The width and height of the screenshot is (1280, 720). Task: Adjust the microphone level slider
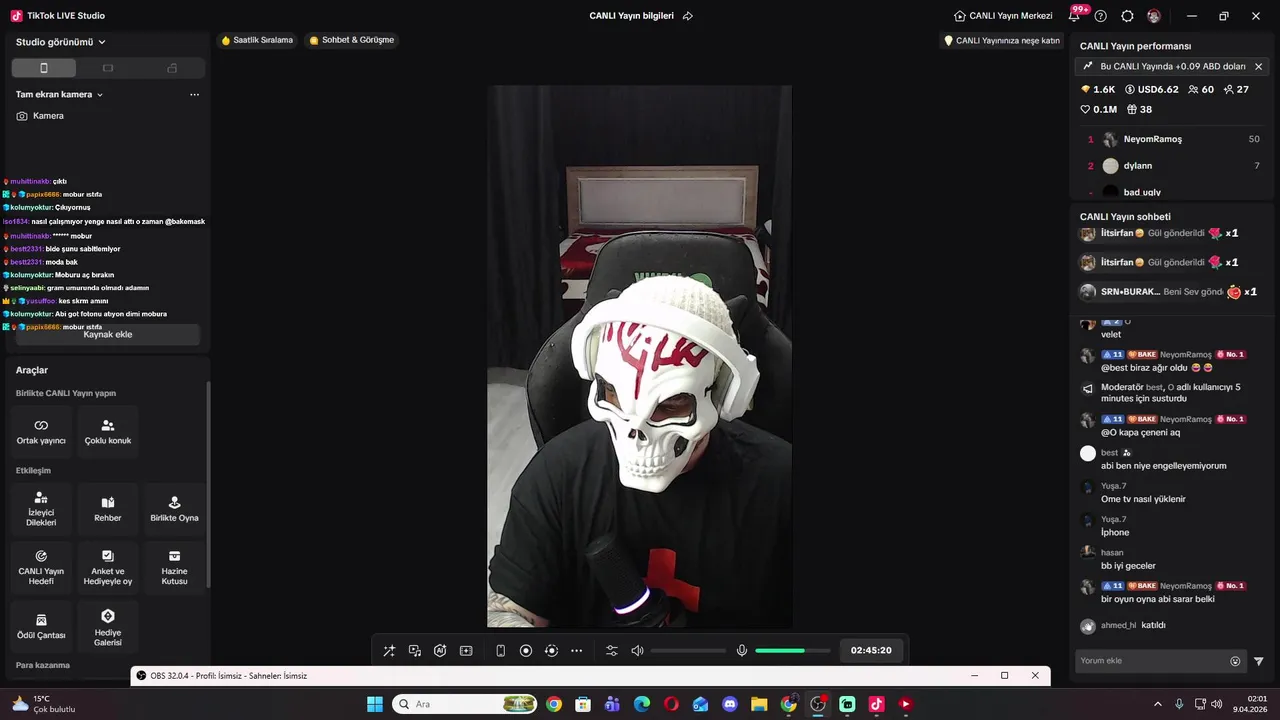click(793, 651)
